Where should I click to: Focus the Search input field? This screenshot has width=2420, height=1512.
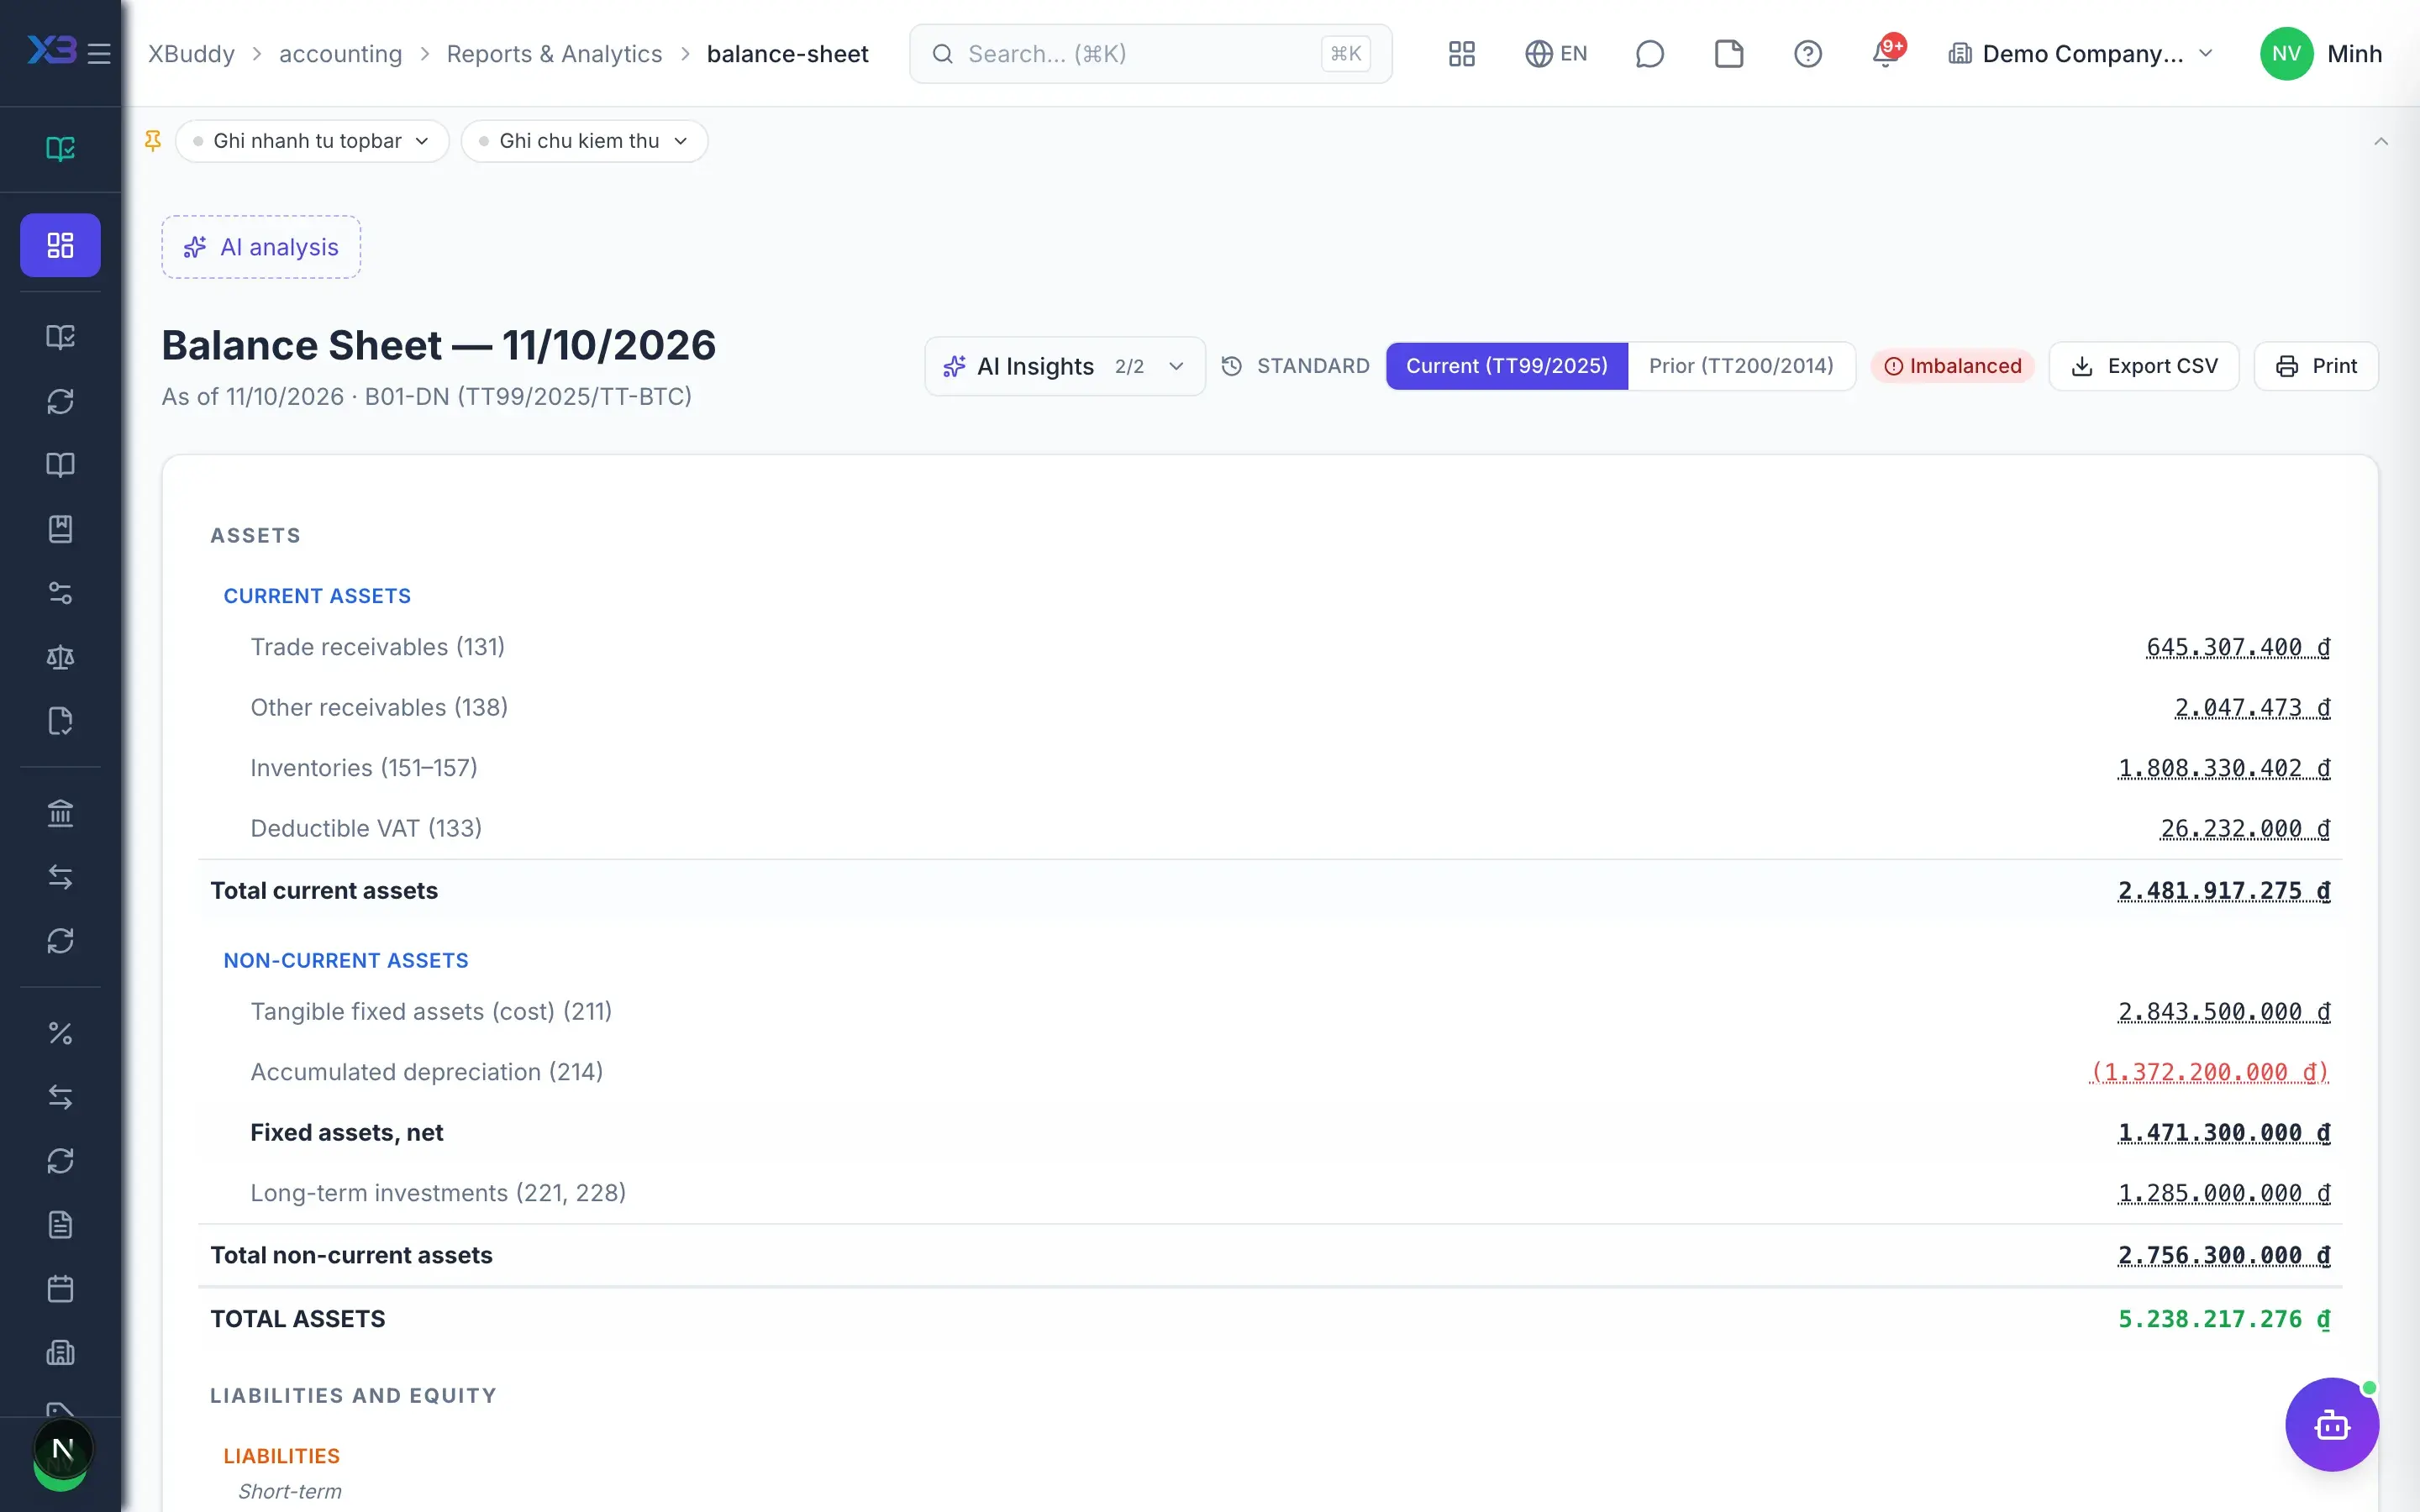point(1150,54)
